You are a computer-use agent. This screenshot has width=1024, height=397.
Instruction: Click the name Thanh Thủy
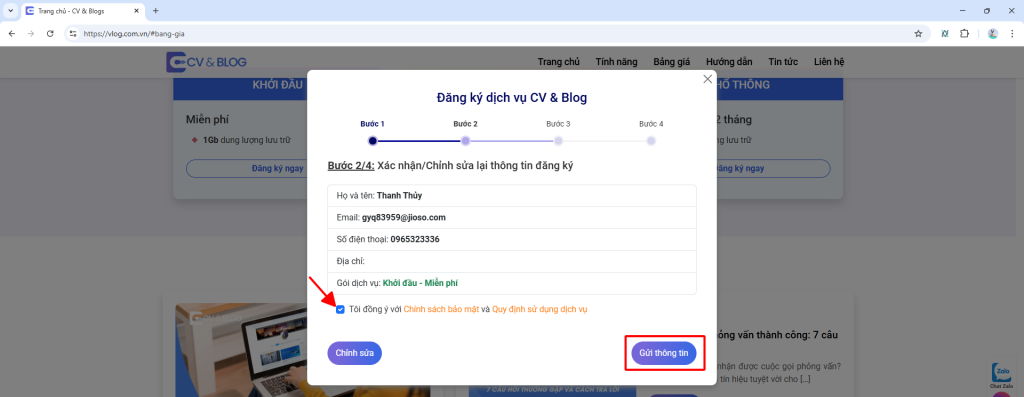(399, 195)
